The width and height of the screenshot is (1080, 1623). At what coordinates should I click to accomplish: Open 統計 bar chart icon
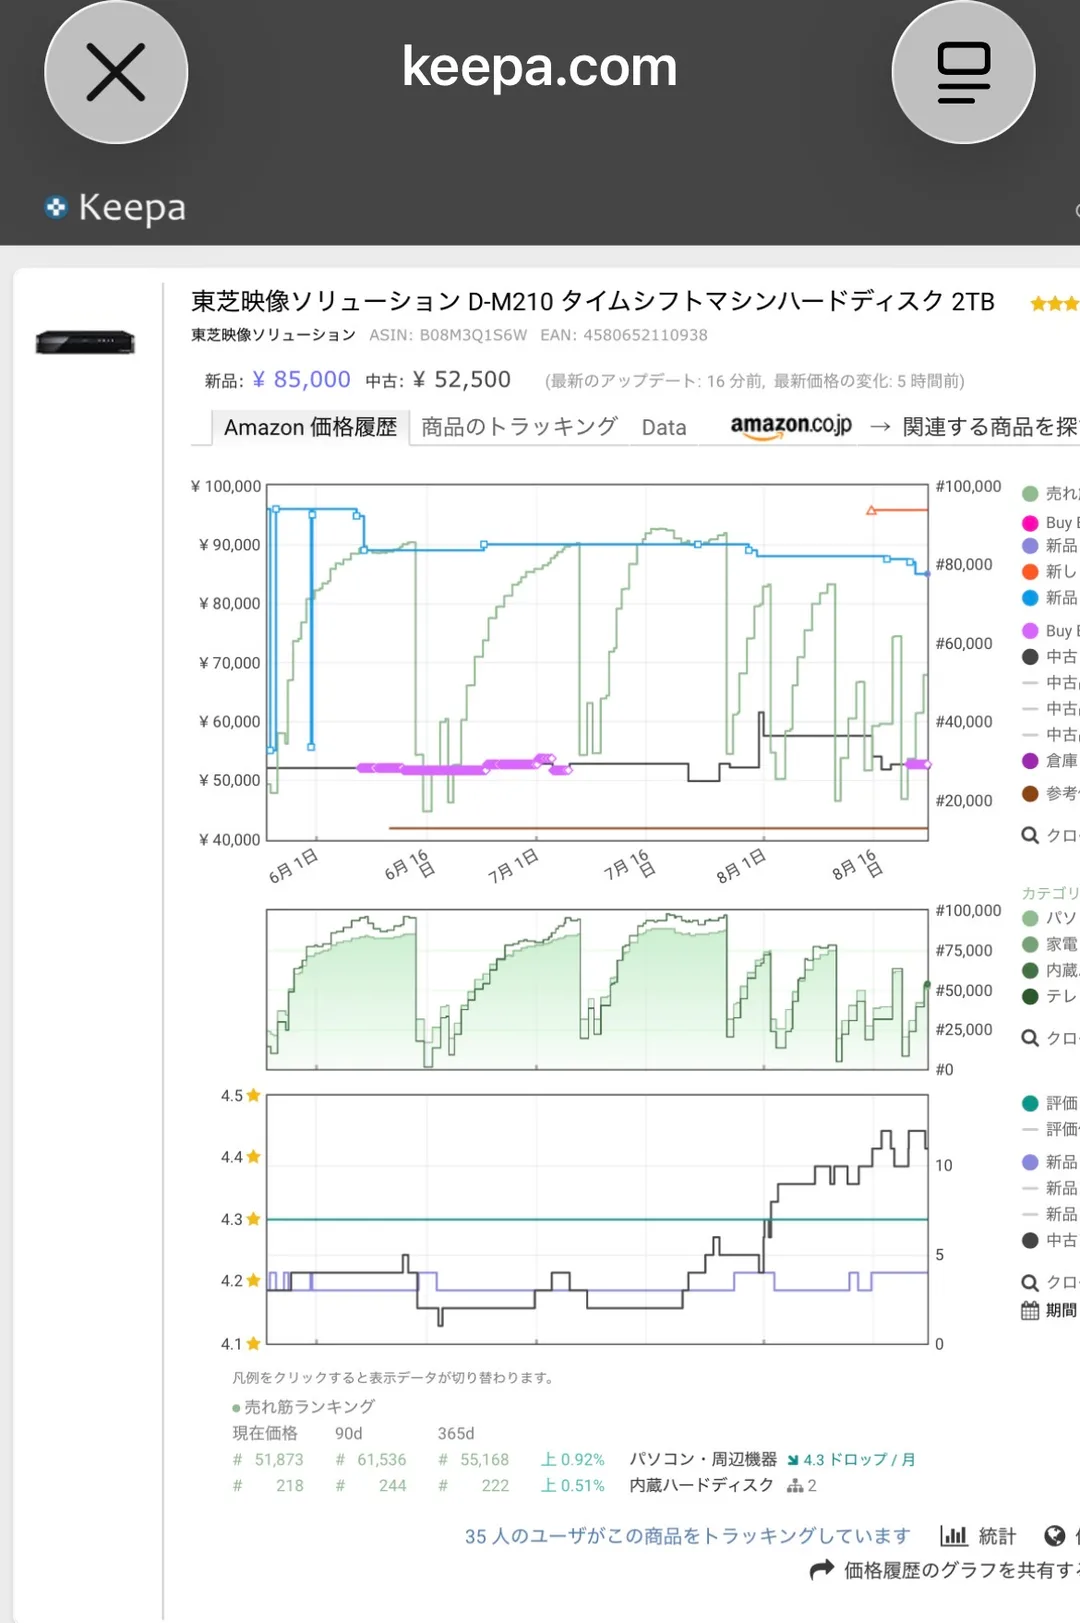pos(954,1535)
